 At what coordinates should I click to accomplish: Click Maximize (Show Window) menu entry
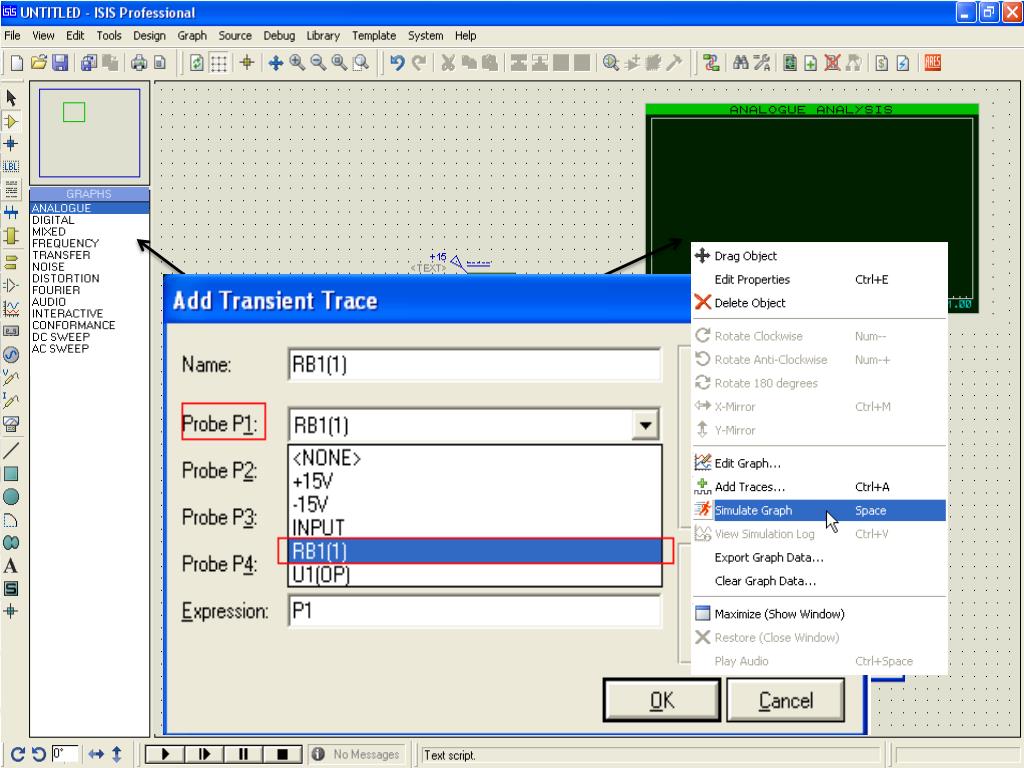tap(819, 614)
